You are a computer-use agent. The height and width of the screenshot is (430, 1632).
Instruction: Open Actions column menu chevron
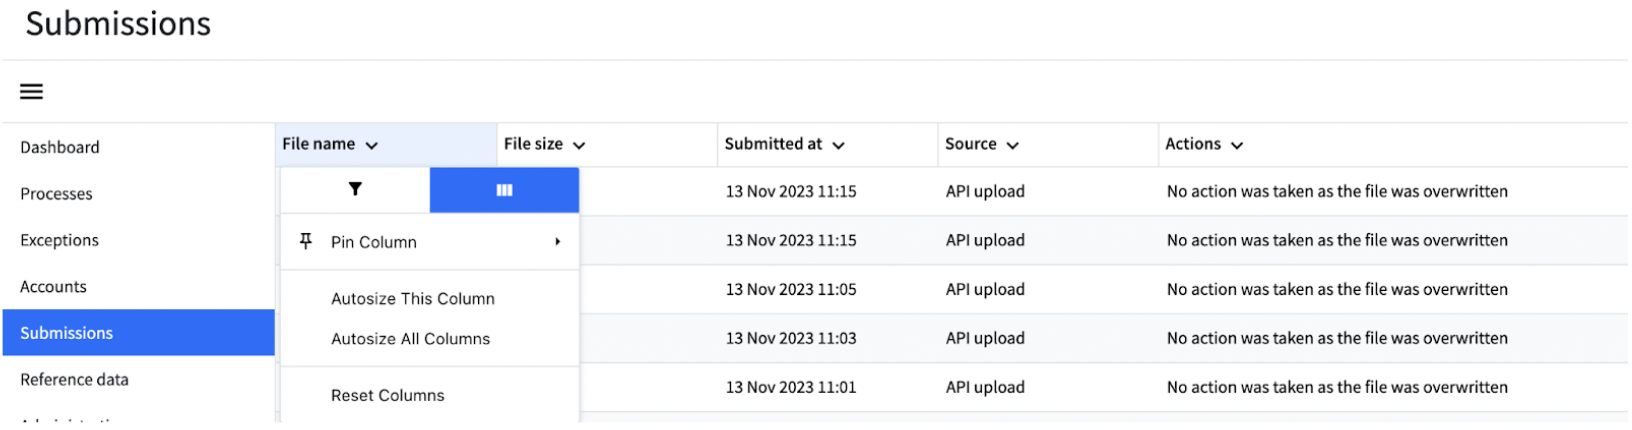point(1237,145)
